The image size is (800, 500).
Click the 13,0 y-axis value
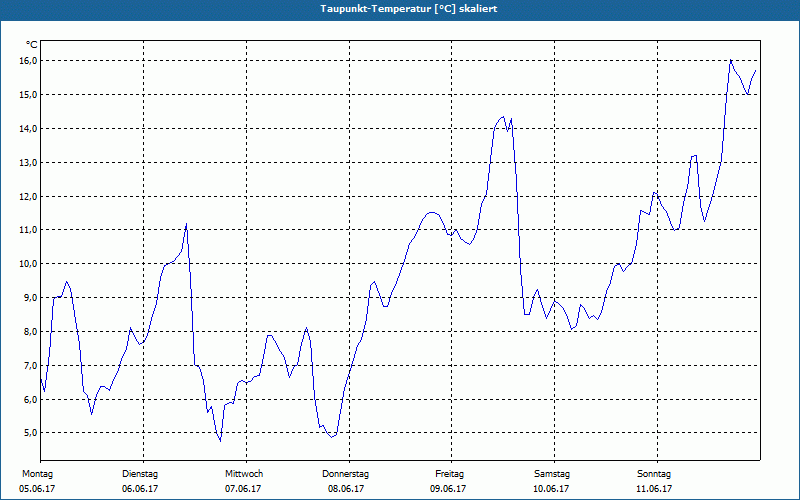pos(28,163)
